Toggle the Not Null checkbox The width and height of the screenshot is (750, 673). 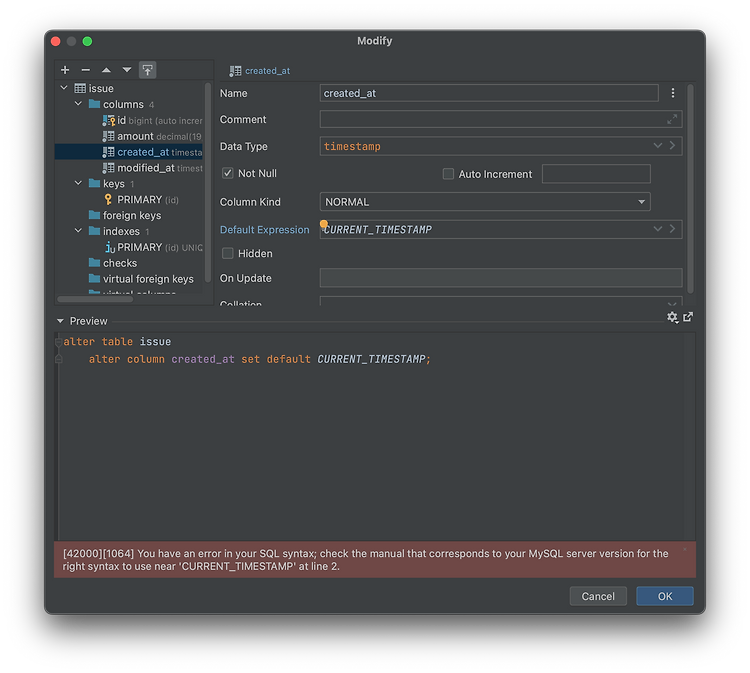click(x=228, y=173)
